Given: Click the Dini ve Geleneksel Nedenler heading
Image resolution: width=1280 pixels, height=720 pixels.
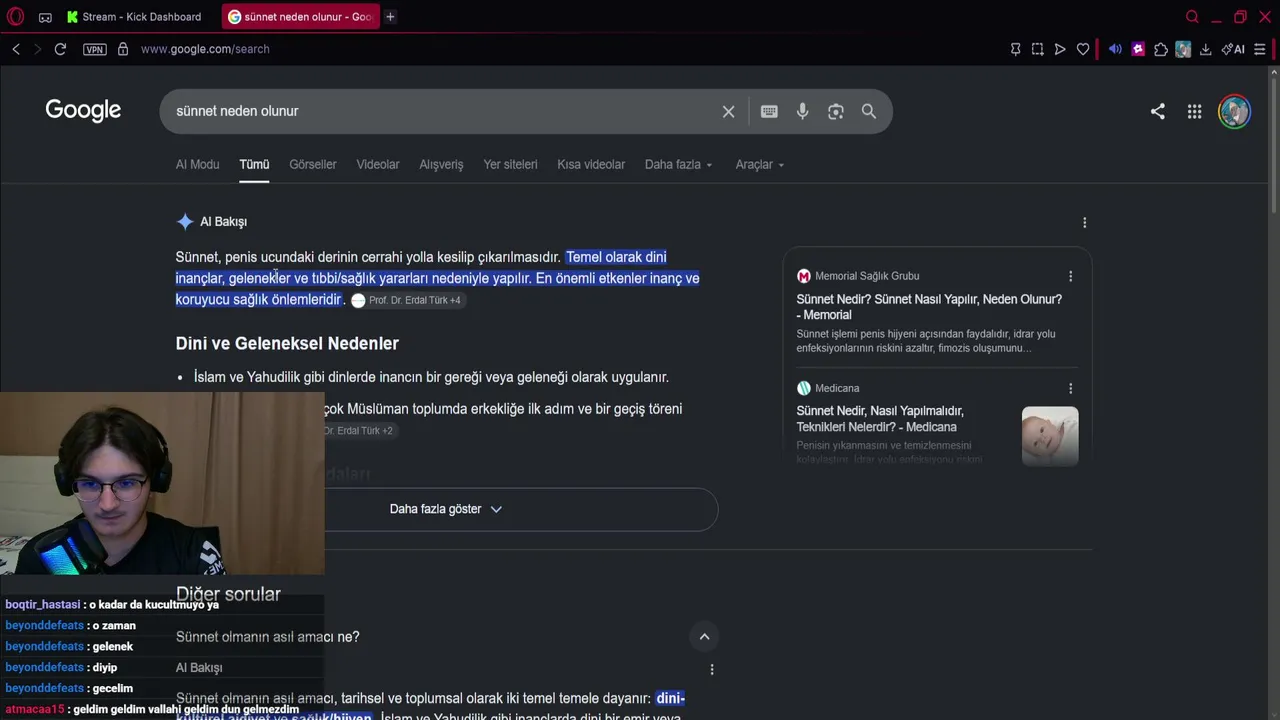Looking at the screenshot, I should pos(287,343).
